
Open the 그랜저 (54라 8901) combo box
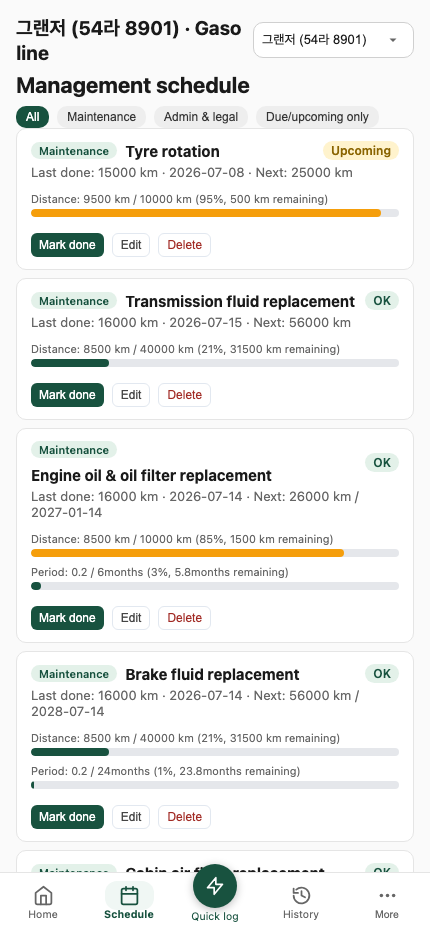click(333, 40)
